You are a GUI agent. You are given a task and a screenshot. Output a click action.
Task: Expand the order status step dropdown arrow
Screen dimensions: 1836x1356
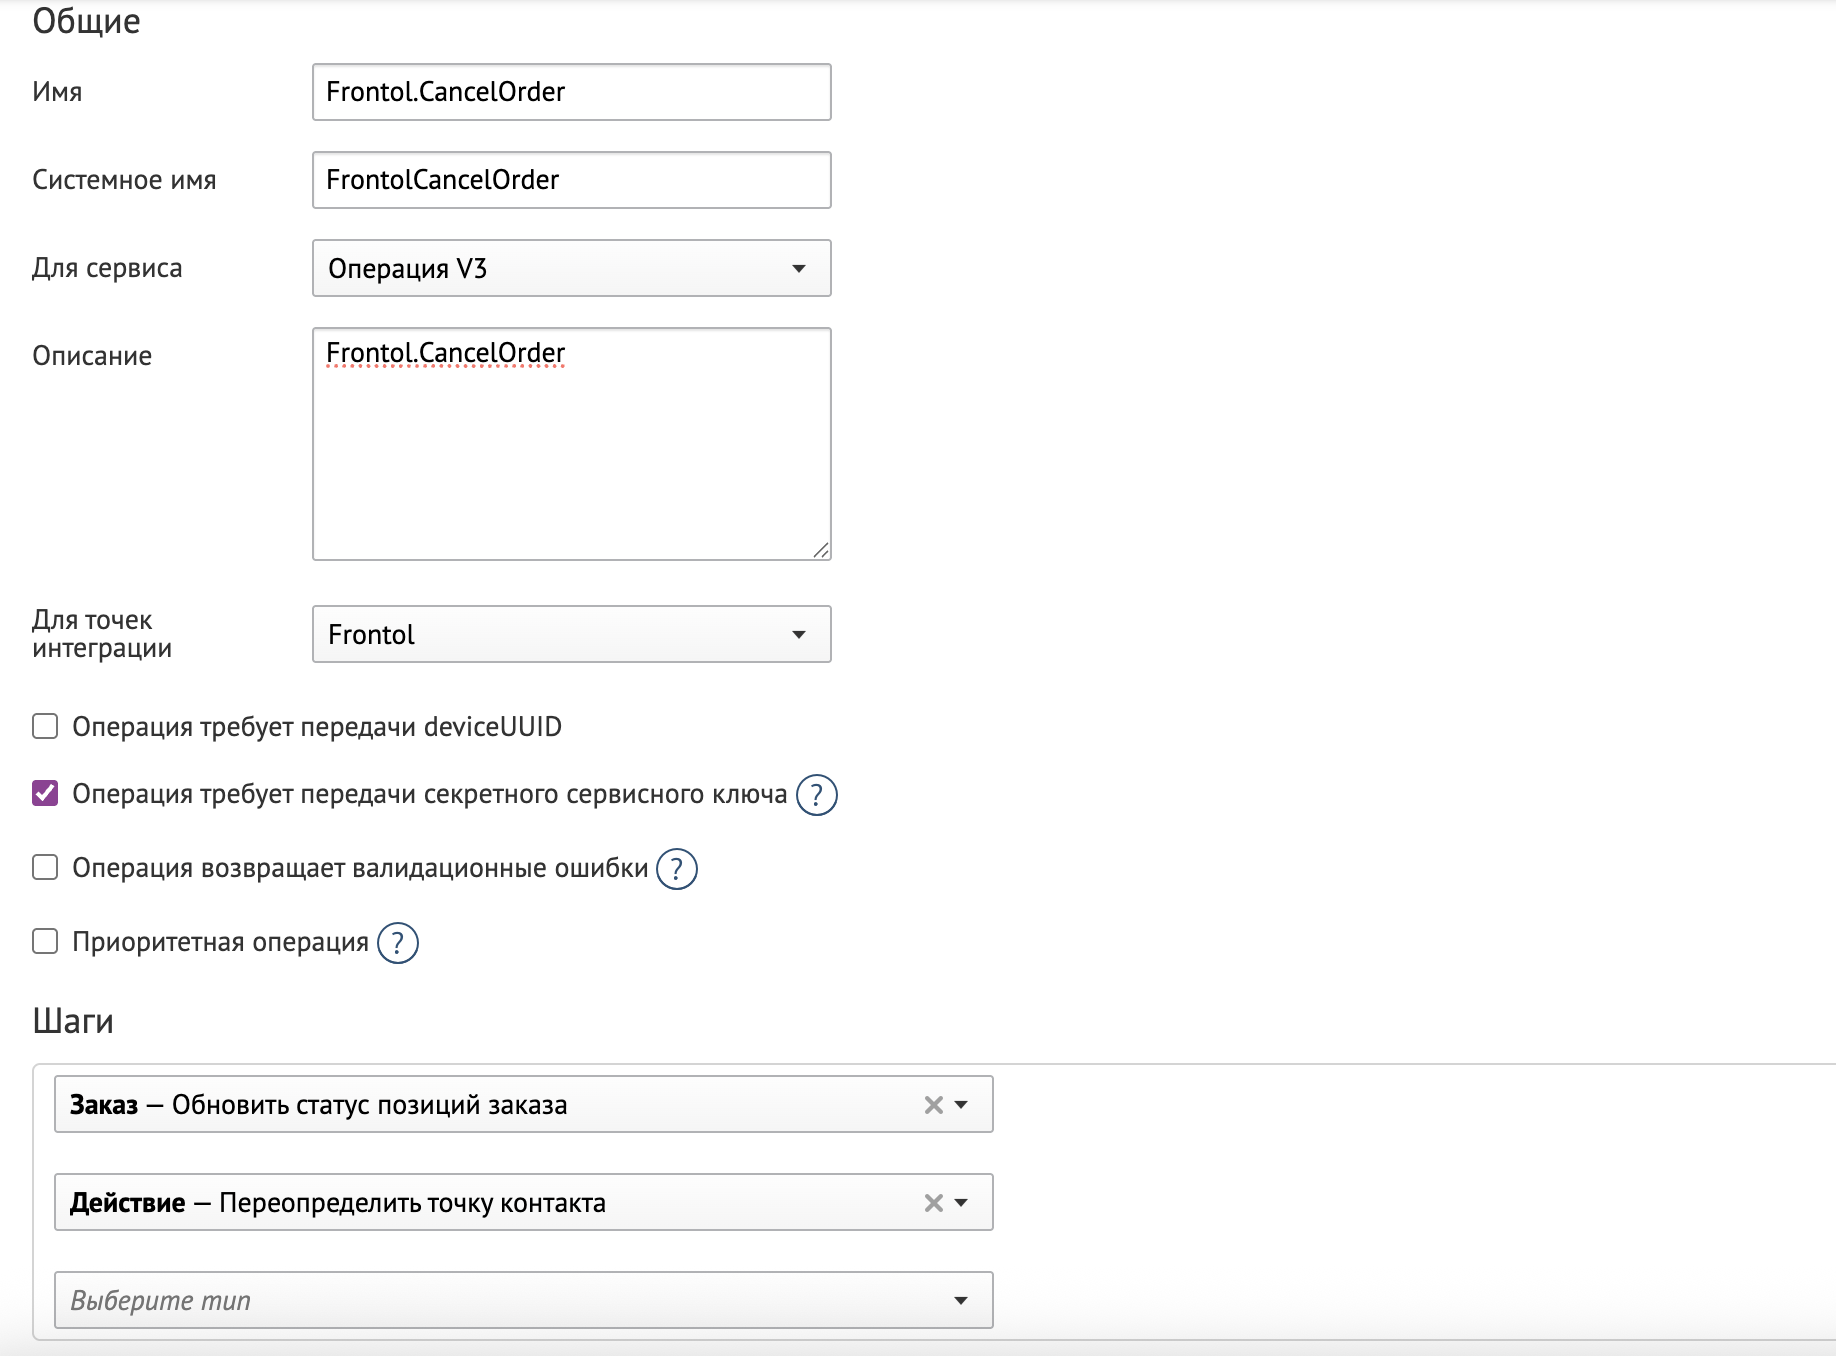pos(962,1105)
